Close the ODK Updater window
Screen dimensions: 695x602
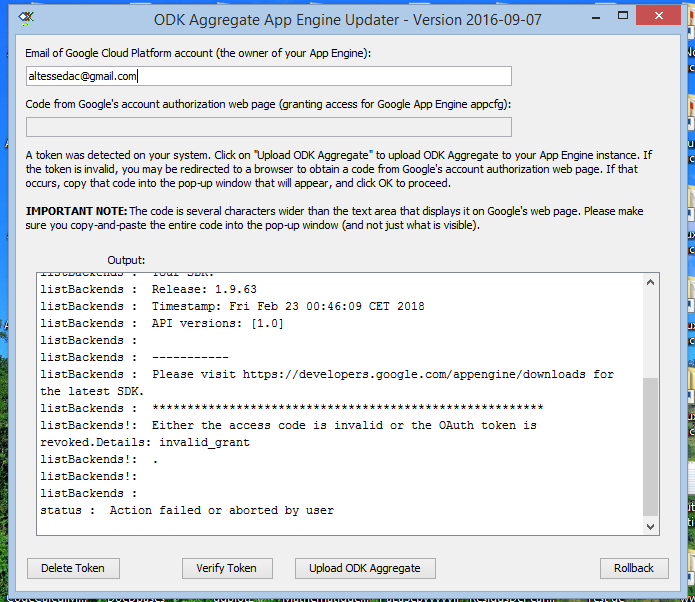click(658, 16)
